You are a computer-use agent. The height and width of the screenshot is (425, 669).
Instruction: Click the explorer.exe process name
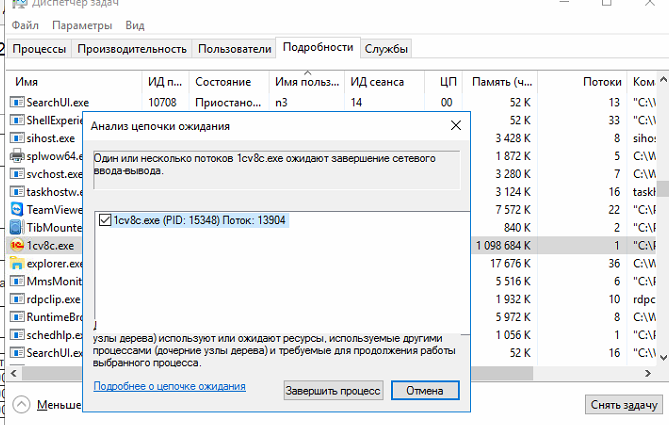[x=54, y=264]
